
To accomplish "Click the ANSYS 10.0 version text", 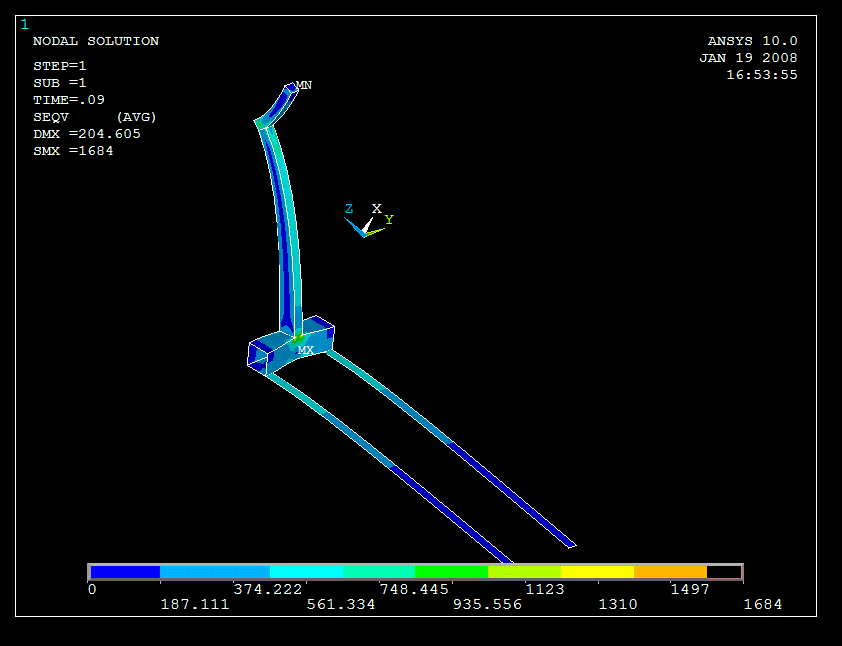I will pyautogui.click(x=752, y=41).
